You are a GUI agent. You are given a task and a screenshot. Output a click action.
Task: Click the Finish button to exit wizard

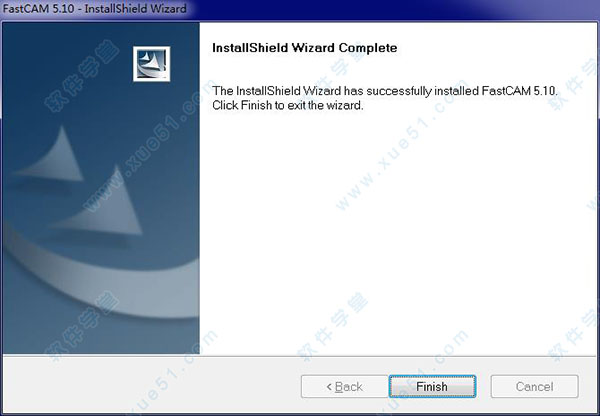[x=432, y=387]
